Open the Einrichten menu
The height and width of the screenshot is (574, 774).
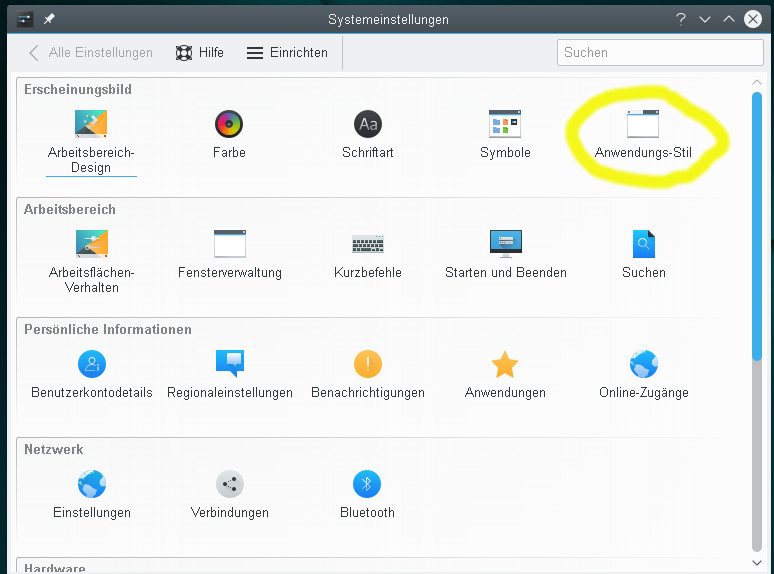coord(287,52)
